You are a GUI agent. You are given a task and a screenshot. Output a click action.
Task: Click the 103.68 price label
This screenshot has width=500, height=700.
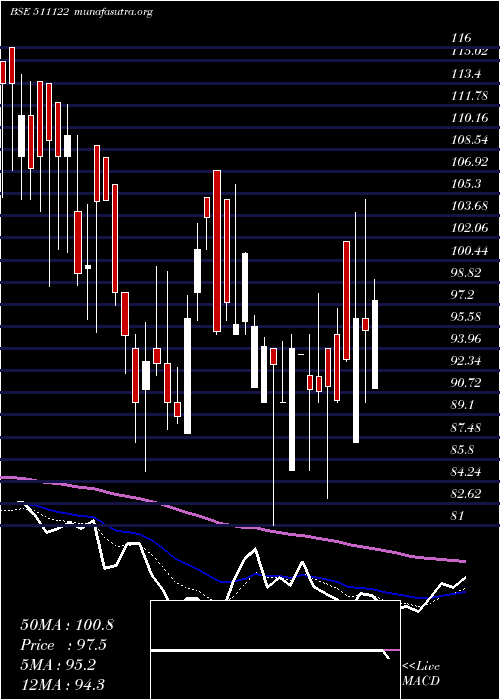470,206
